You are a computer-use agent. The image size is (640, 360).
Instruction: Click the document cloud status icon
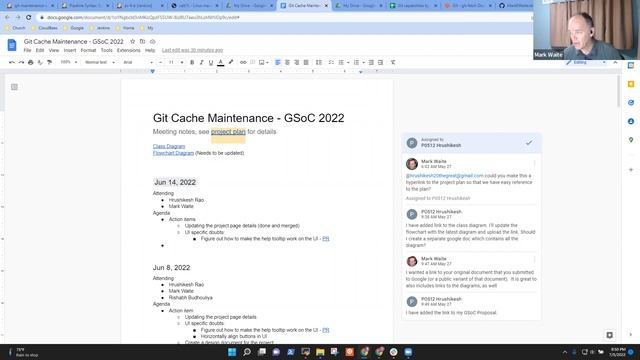pyautogui.click(x=153, y=42)
